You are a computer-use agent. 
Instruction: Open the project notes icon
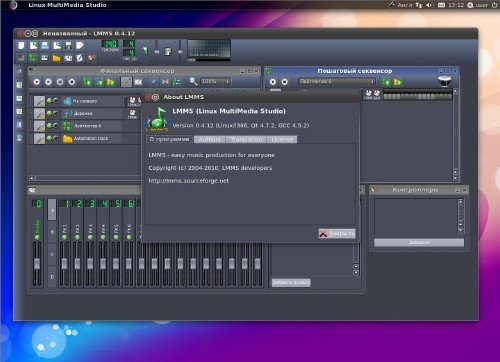80,58
